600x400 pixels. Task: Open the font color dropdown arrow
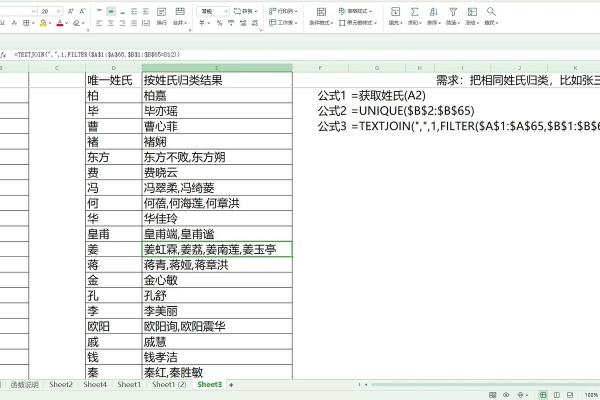tap(67, 23)
